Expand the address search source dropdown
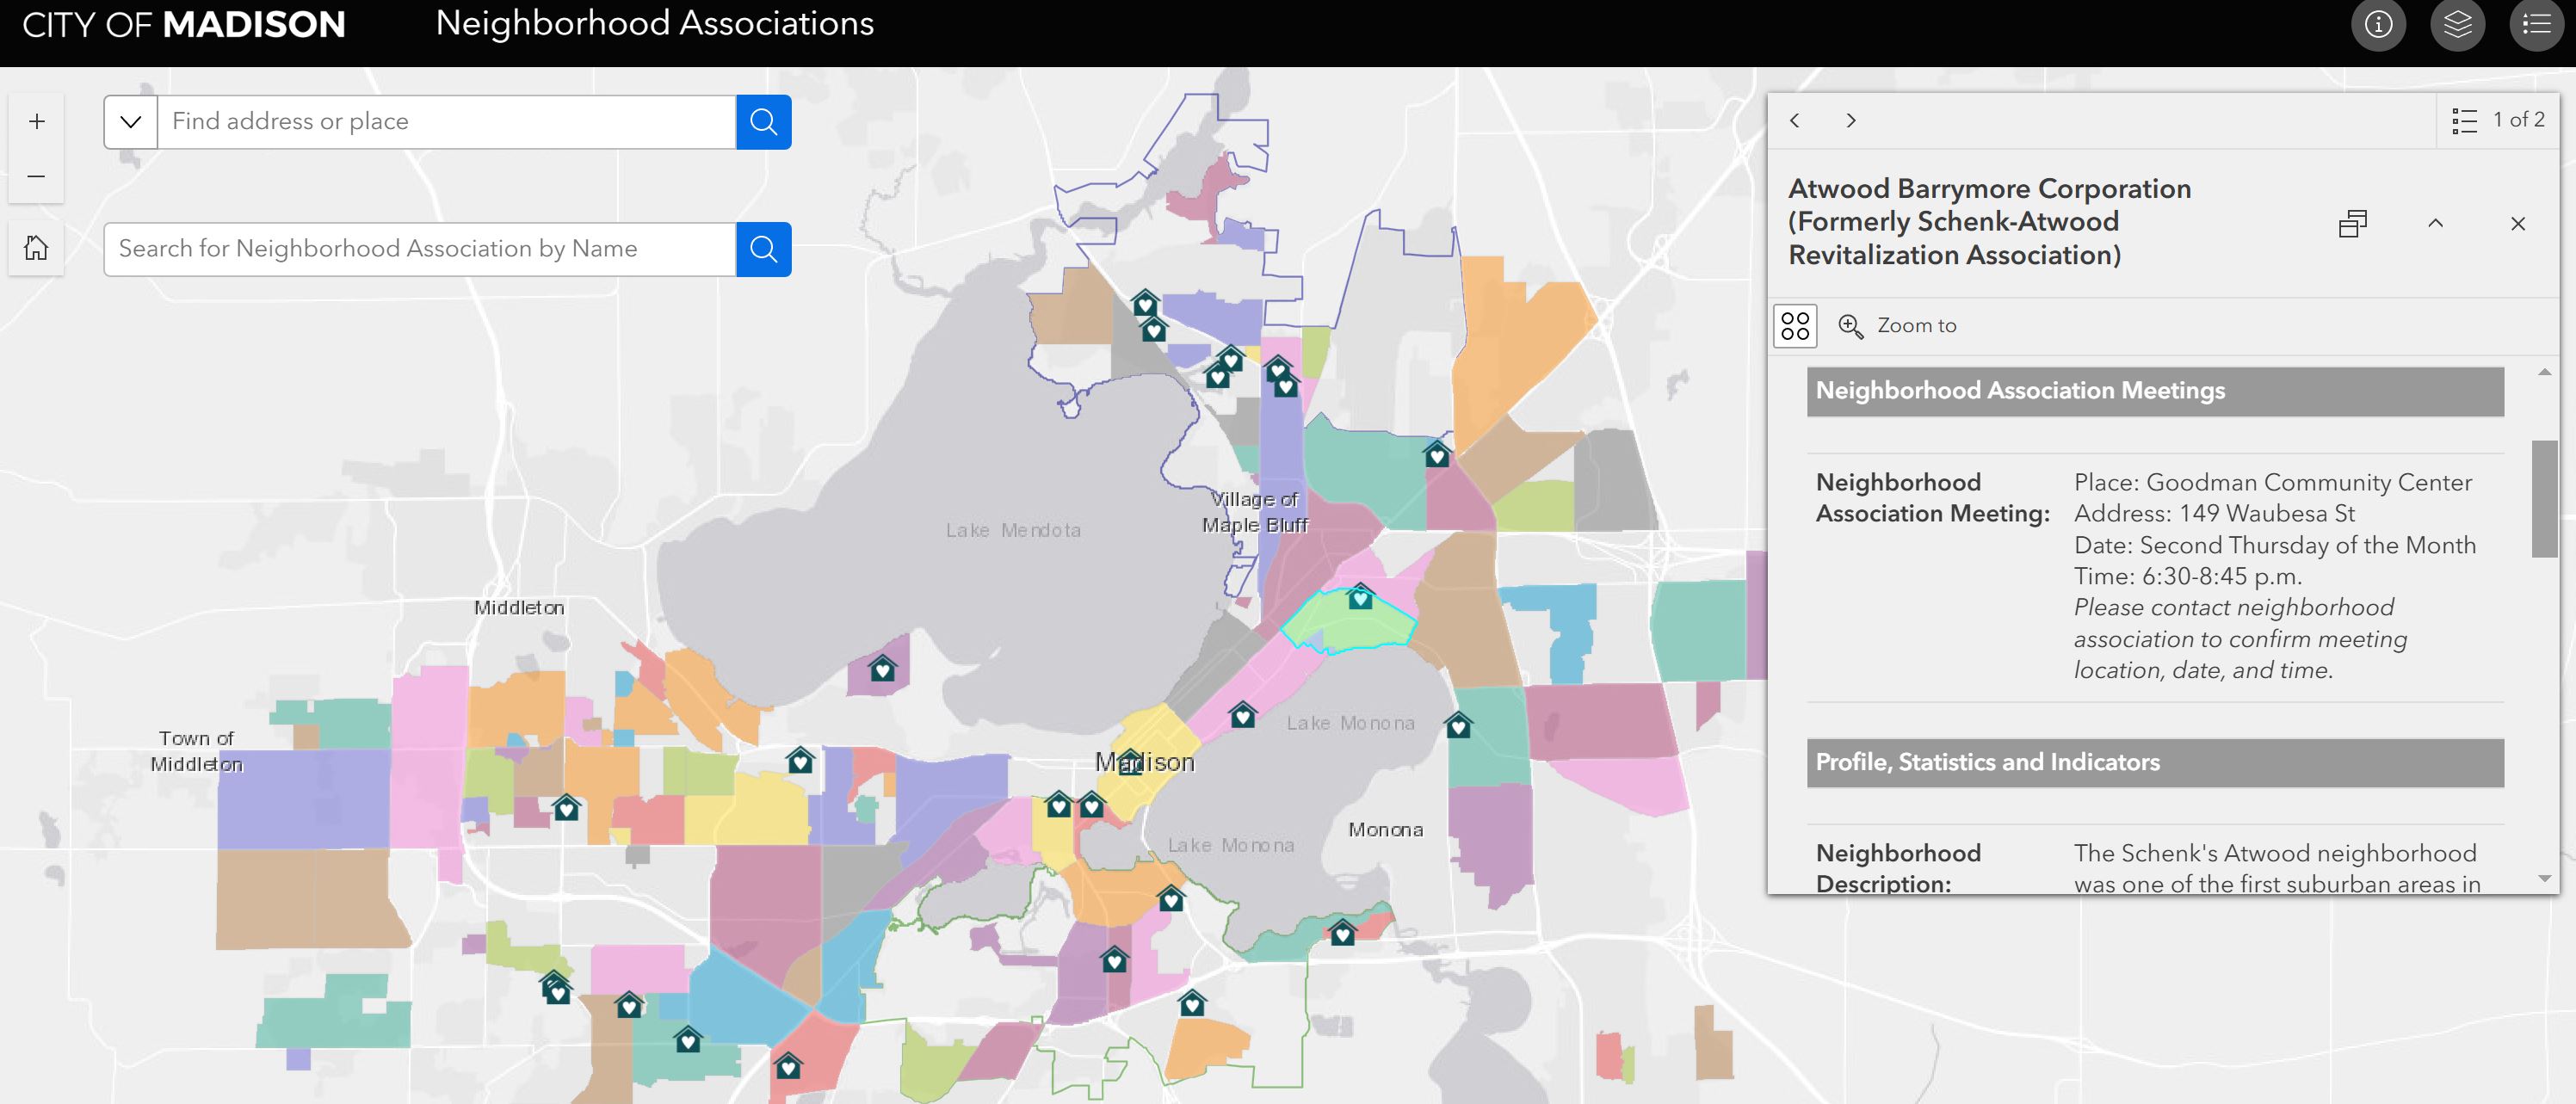The height and width of the screenshot is (1104, 2576). (x=131, y=122)
